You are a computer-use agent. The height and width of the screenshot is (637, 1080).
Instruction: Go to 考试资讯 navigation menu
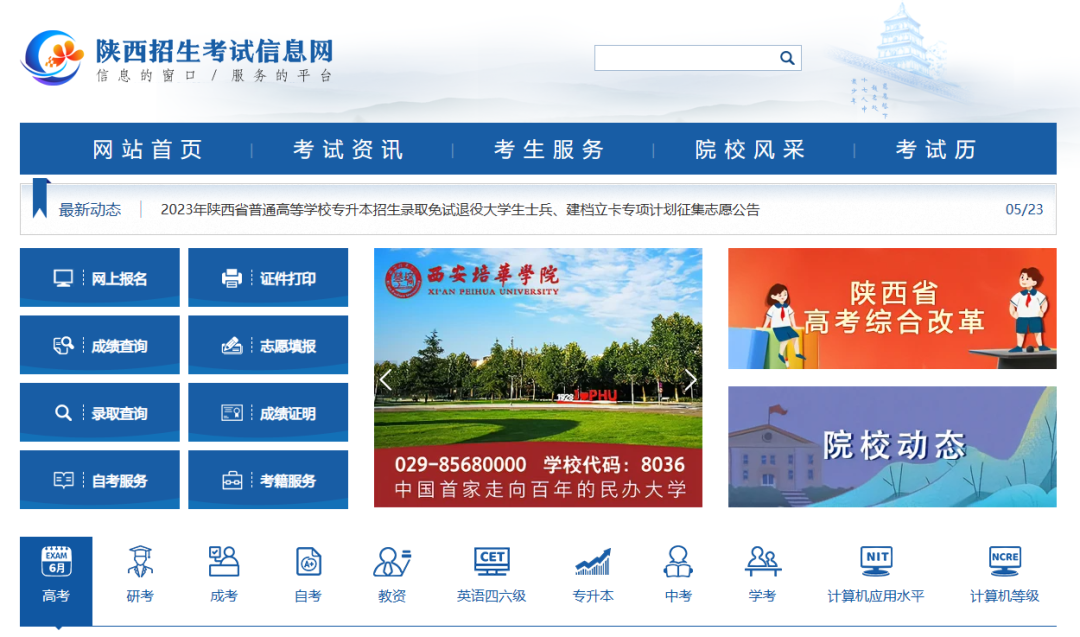349,150
